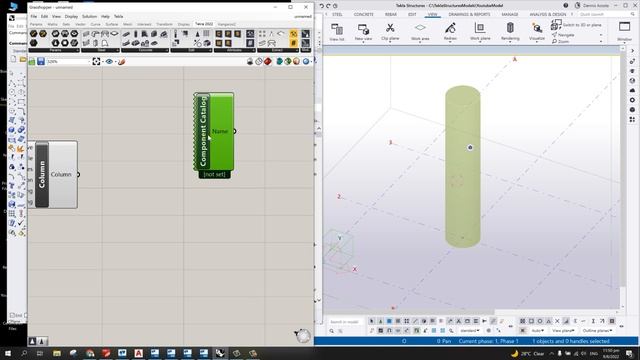Expand the Navigate dropdown in Tekla ribbon

tap(601, 35)
